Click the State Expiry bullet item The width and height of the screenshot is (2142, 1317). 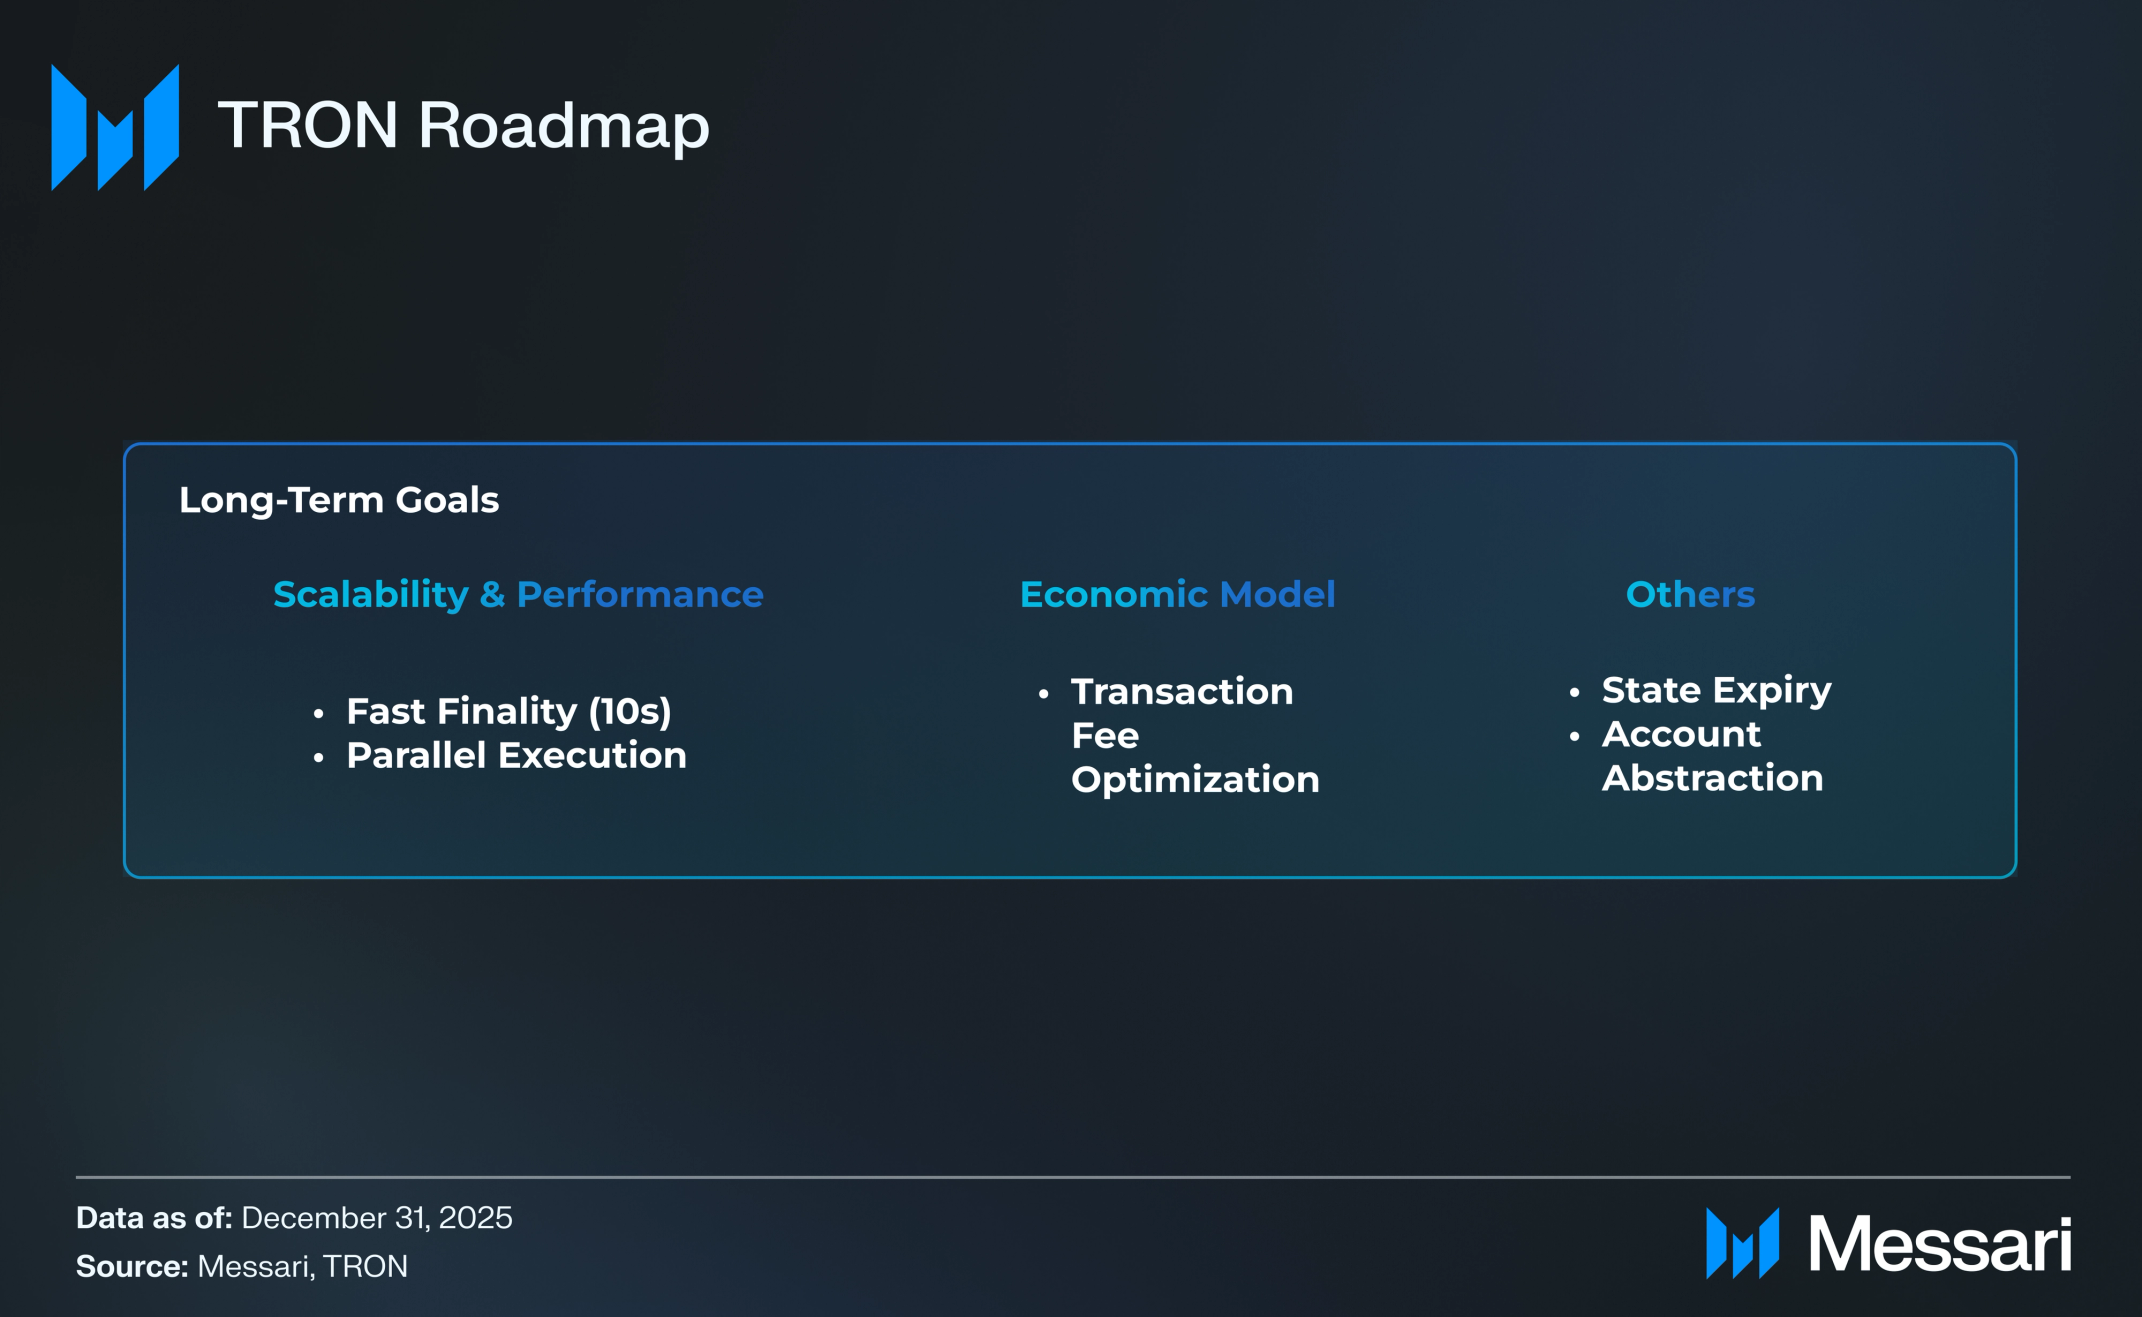[x=1716, y=690]
